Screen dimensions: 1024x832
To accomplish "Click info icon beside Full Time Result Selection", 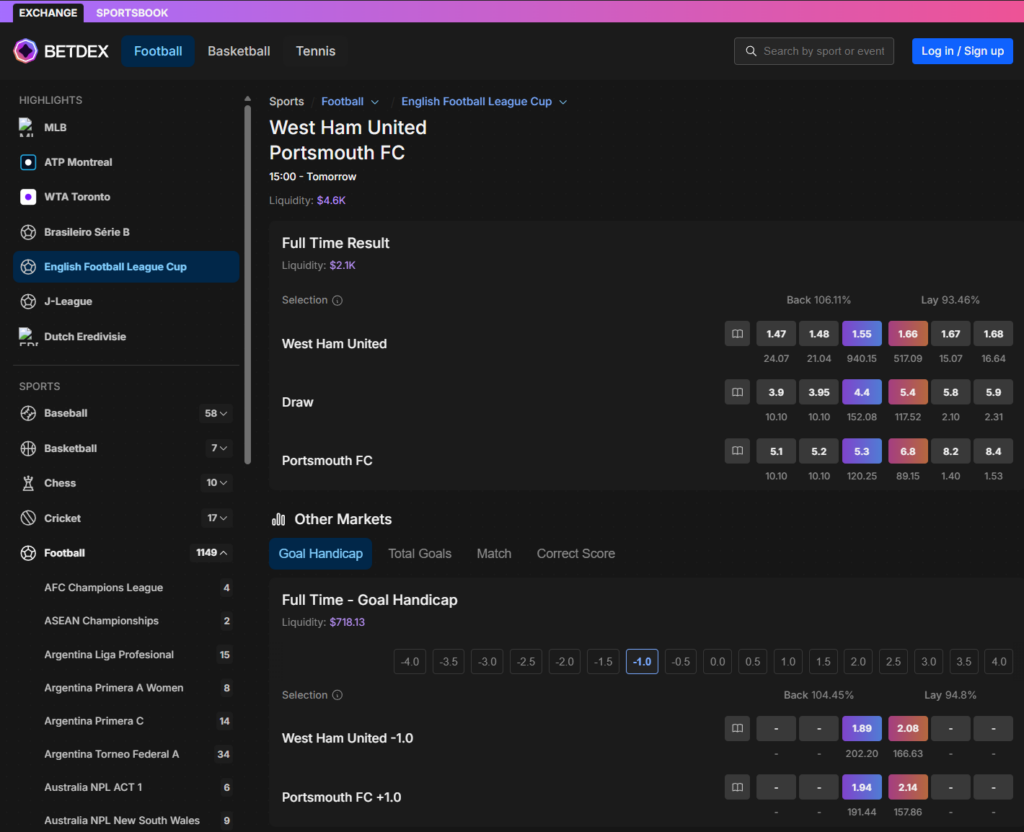I will coord(337,300).
